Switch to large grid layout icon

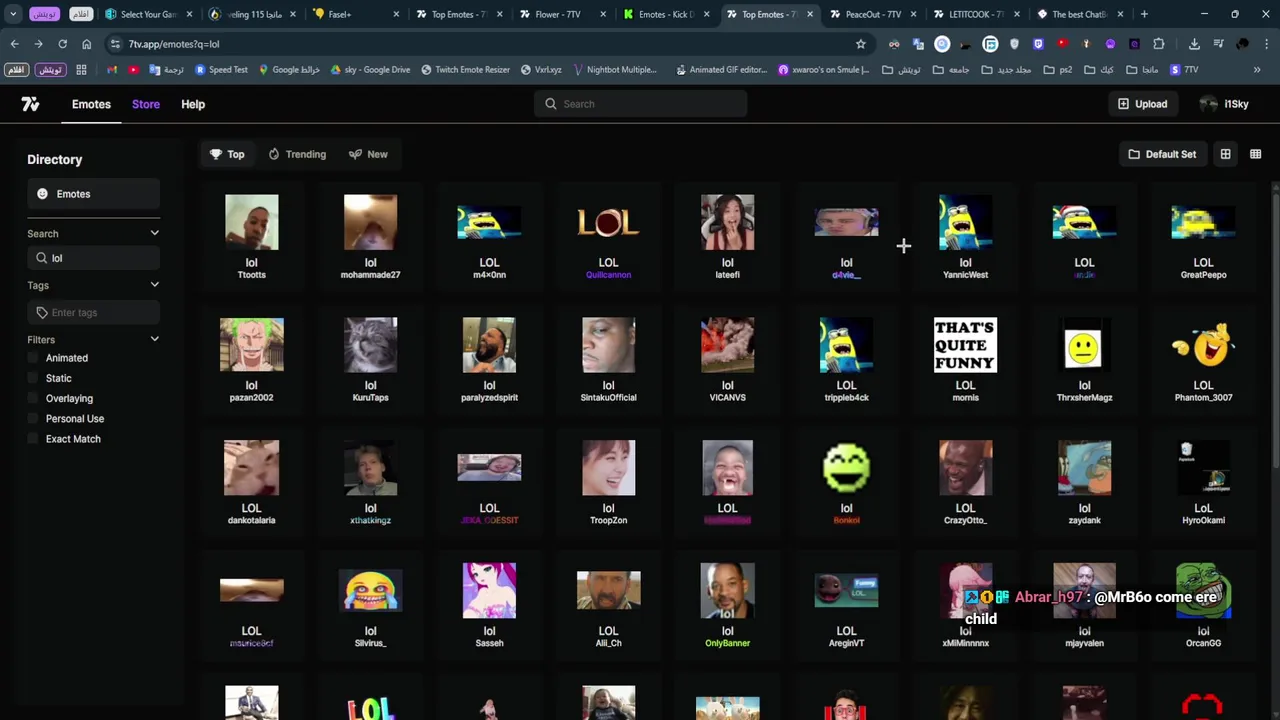coord(1225,154)
